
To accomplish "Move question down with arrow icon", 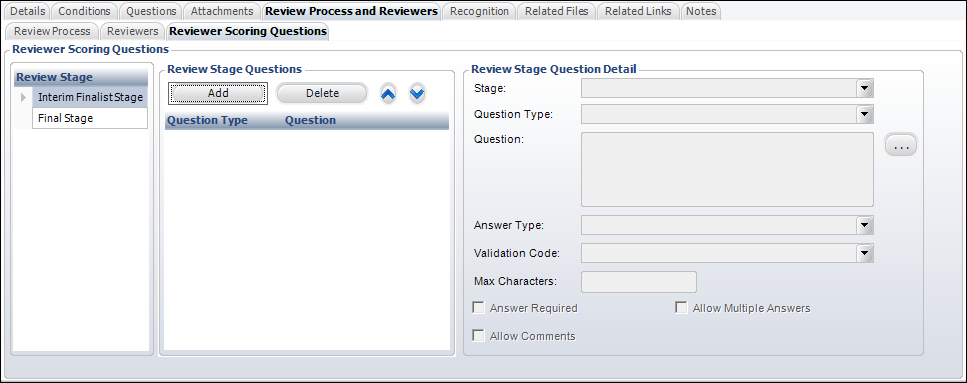I will [x=418, y=94].
